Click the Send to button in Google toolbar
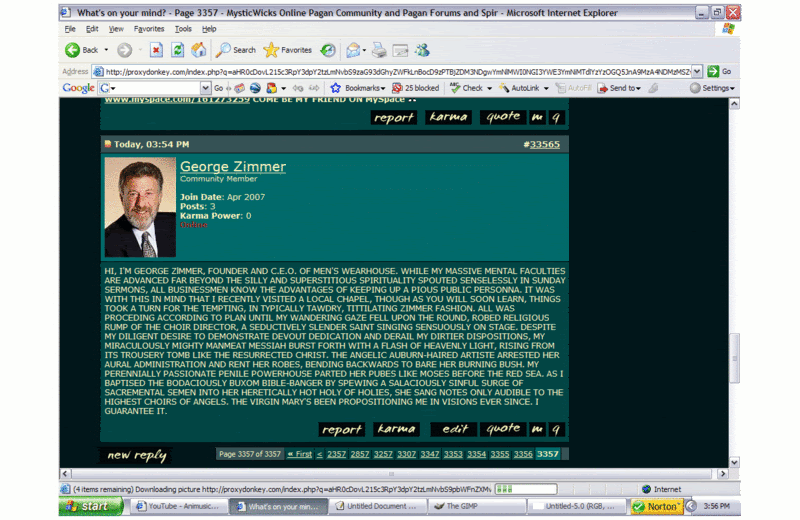 (616, 88)
